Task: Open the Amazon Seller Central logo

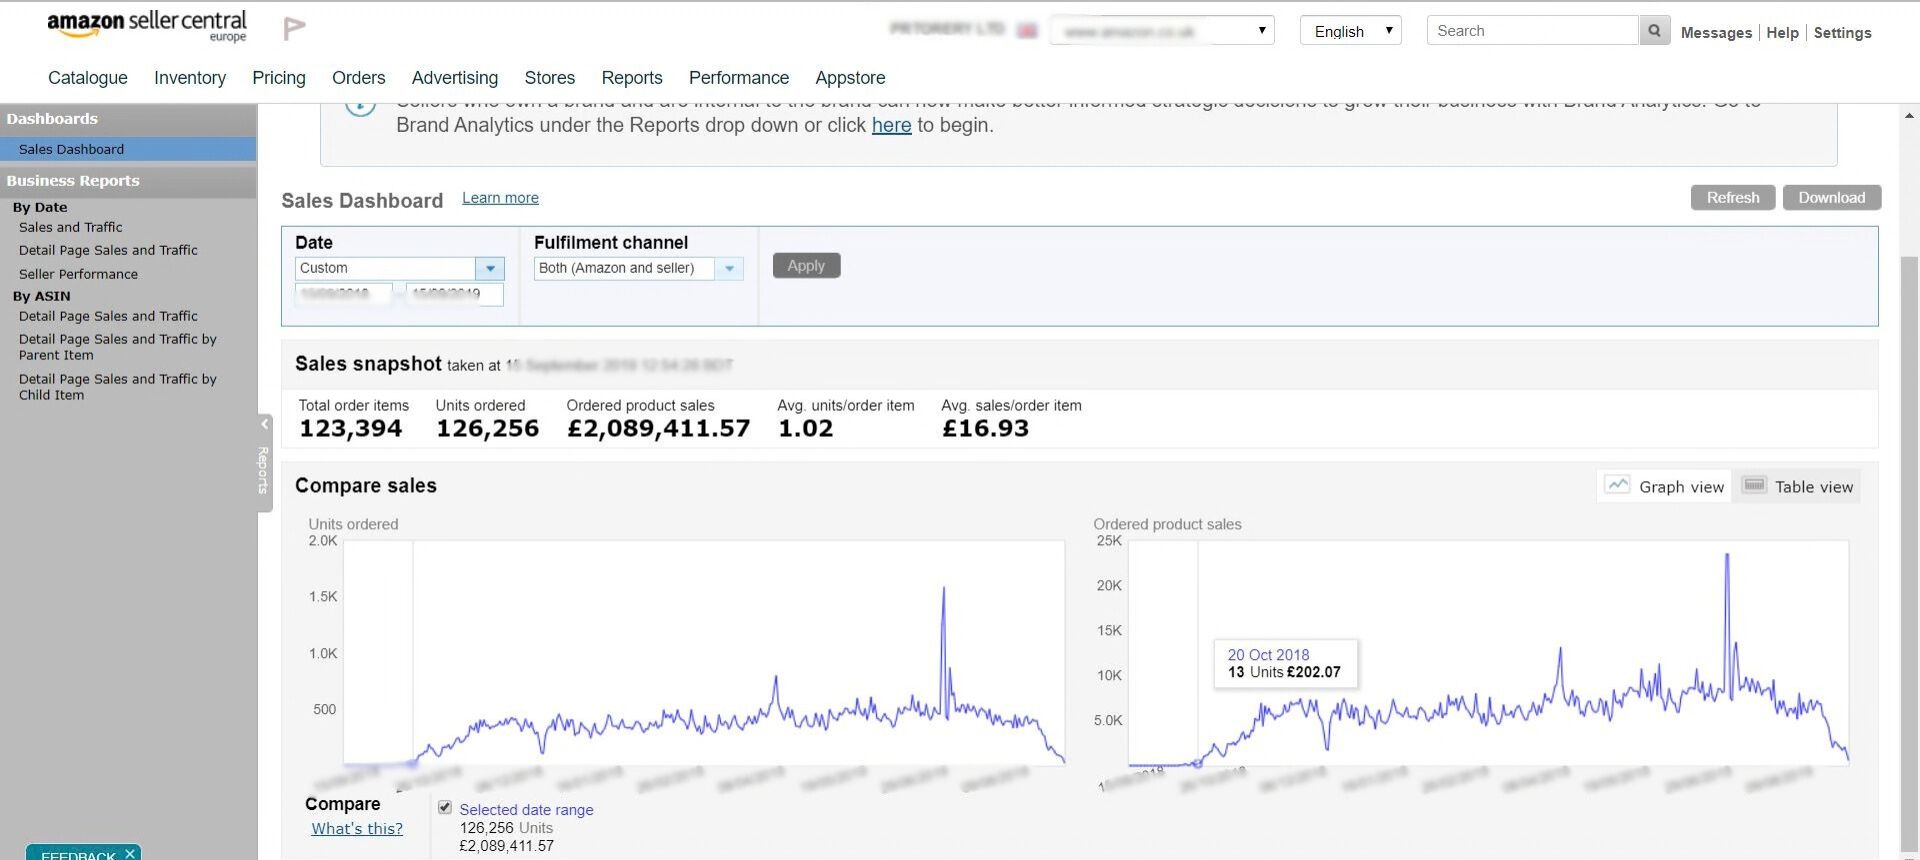Action: [147, 26]
